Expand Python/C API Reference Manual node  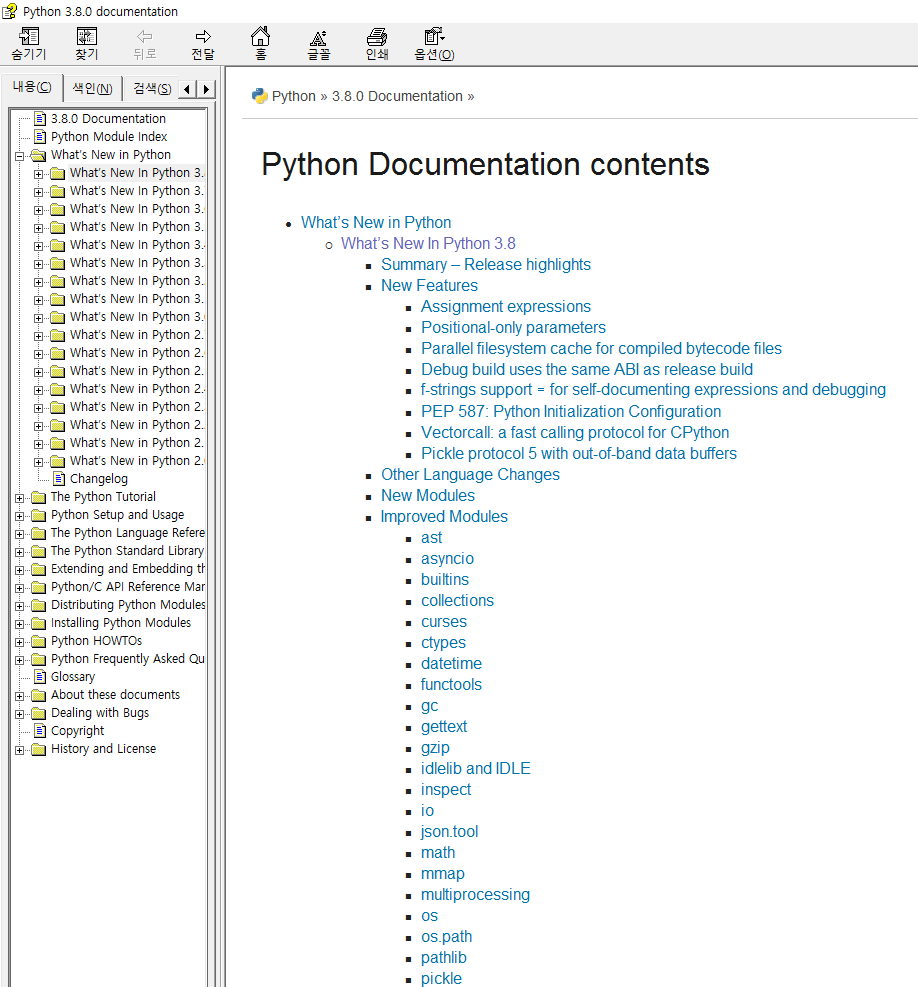(20, 589)
